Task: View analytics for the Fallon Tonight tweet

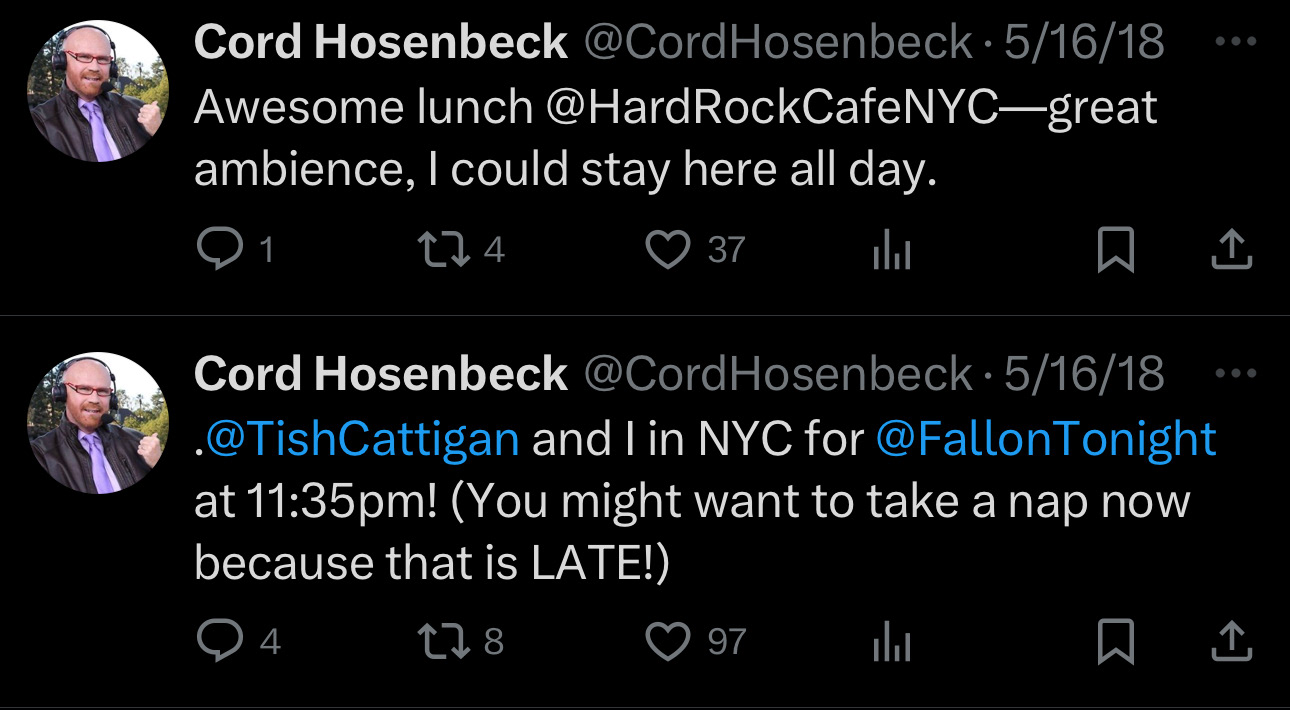Action: pyautogui.click(x=892, y=641)
